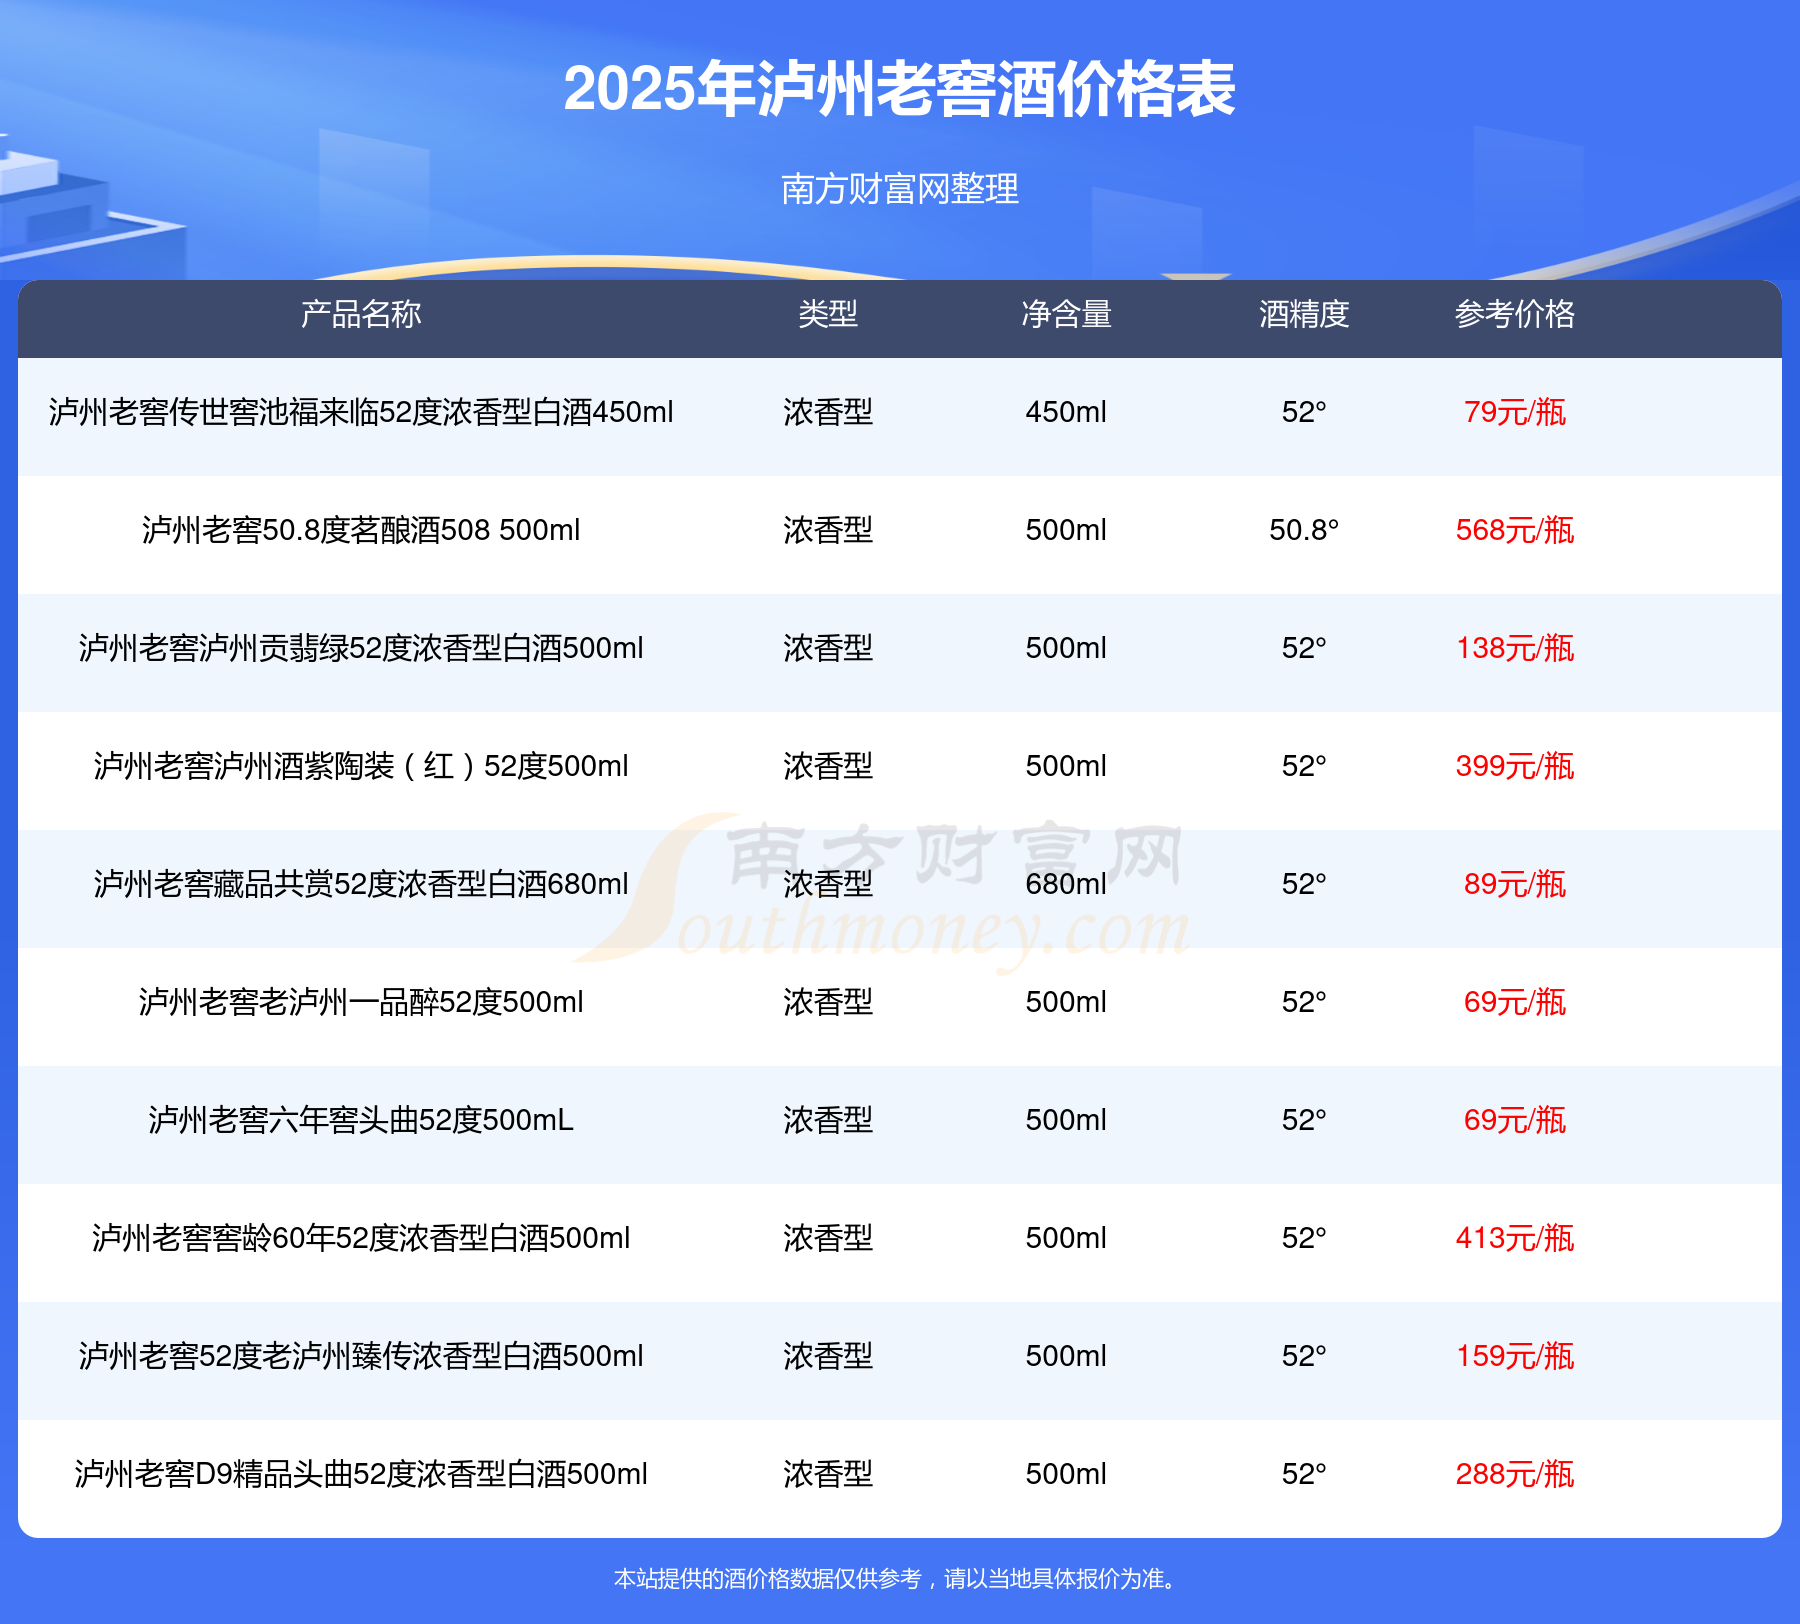Click the footer disclaimer 本站提供的酒价格数据仅供参考

pos(767,1579)
